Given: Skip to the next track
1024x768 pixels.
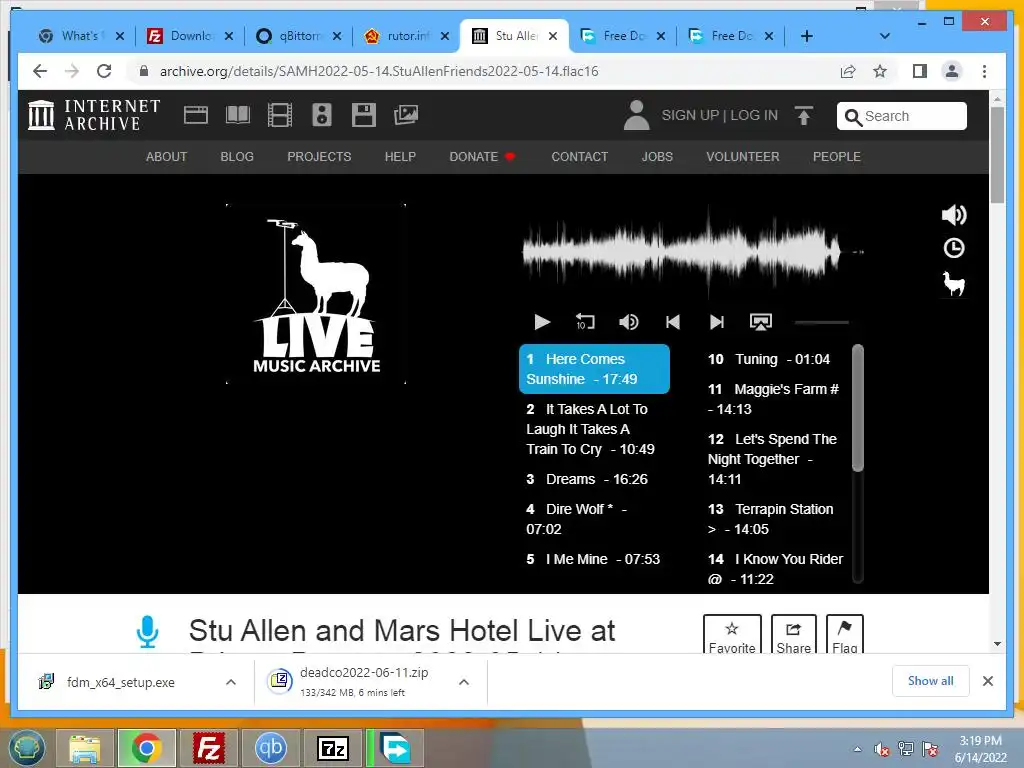Looking at the screenshot, I should point(716,322).
